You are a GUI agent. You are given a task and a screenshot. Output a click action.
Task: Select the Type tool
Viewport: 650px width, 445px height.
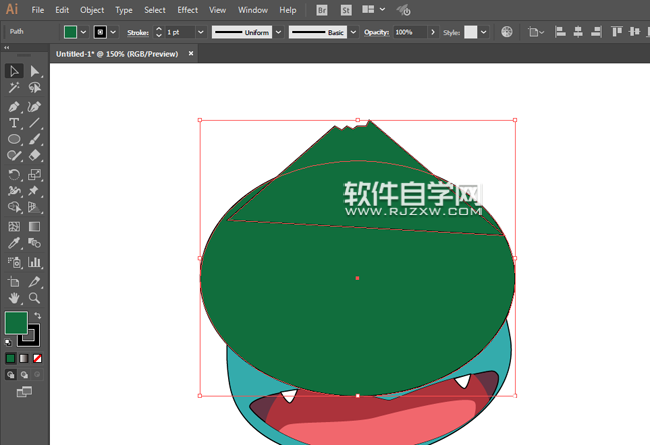click(x=14, y=123)
